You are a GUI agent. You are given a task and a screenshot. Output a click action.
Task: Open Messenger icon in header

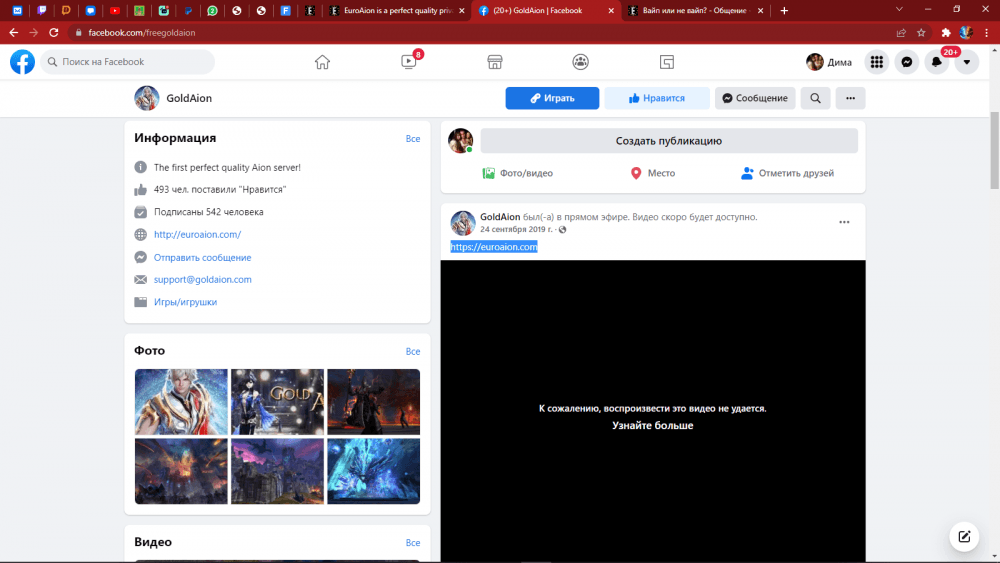click(906, 62)
